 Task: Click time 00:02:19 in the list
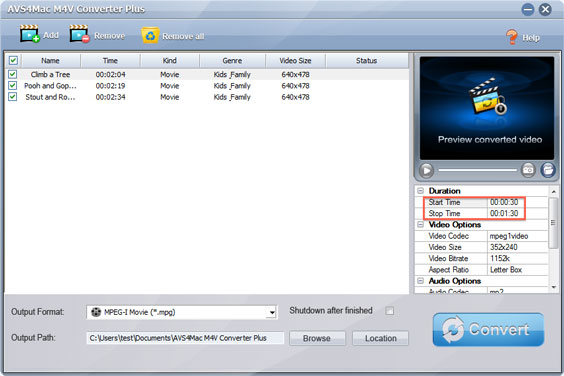110,86
